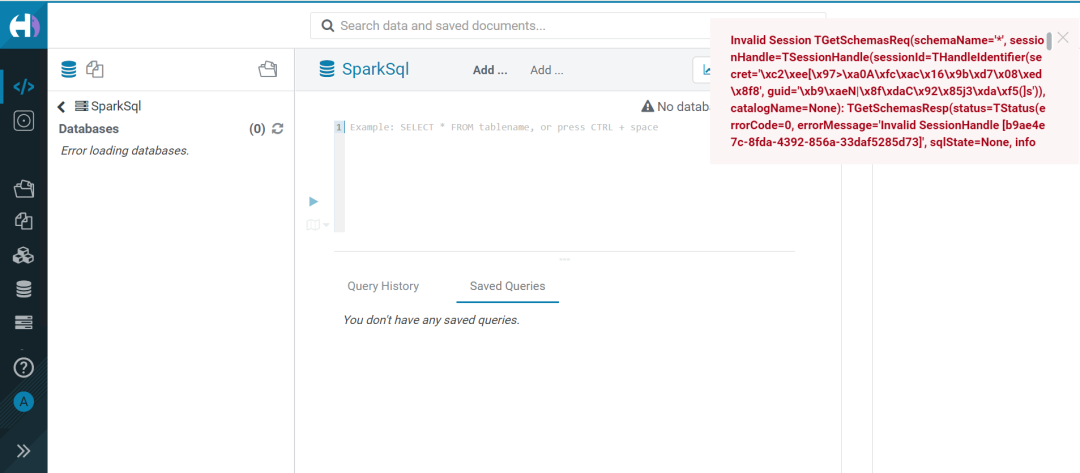Select SQL database icon in assist panel
Image resolution: width=1080 pixels, height=473 pixels.
[x=69, y=70]
